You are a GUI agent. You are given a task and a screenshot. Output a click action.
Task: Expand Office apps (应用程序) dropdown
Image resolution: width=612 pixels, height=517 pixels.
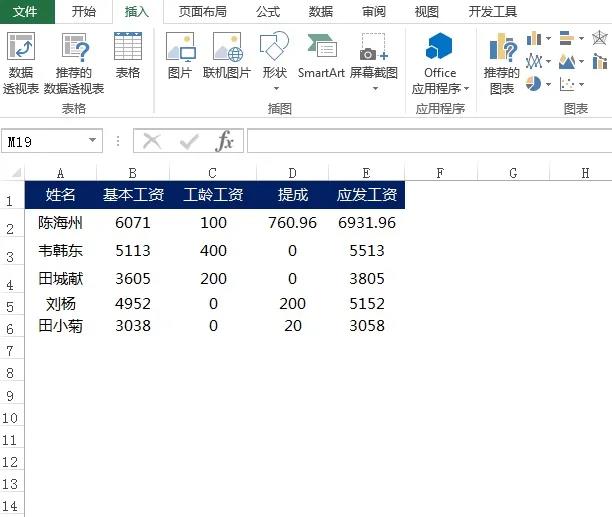pos(440,88)
